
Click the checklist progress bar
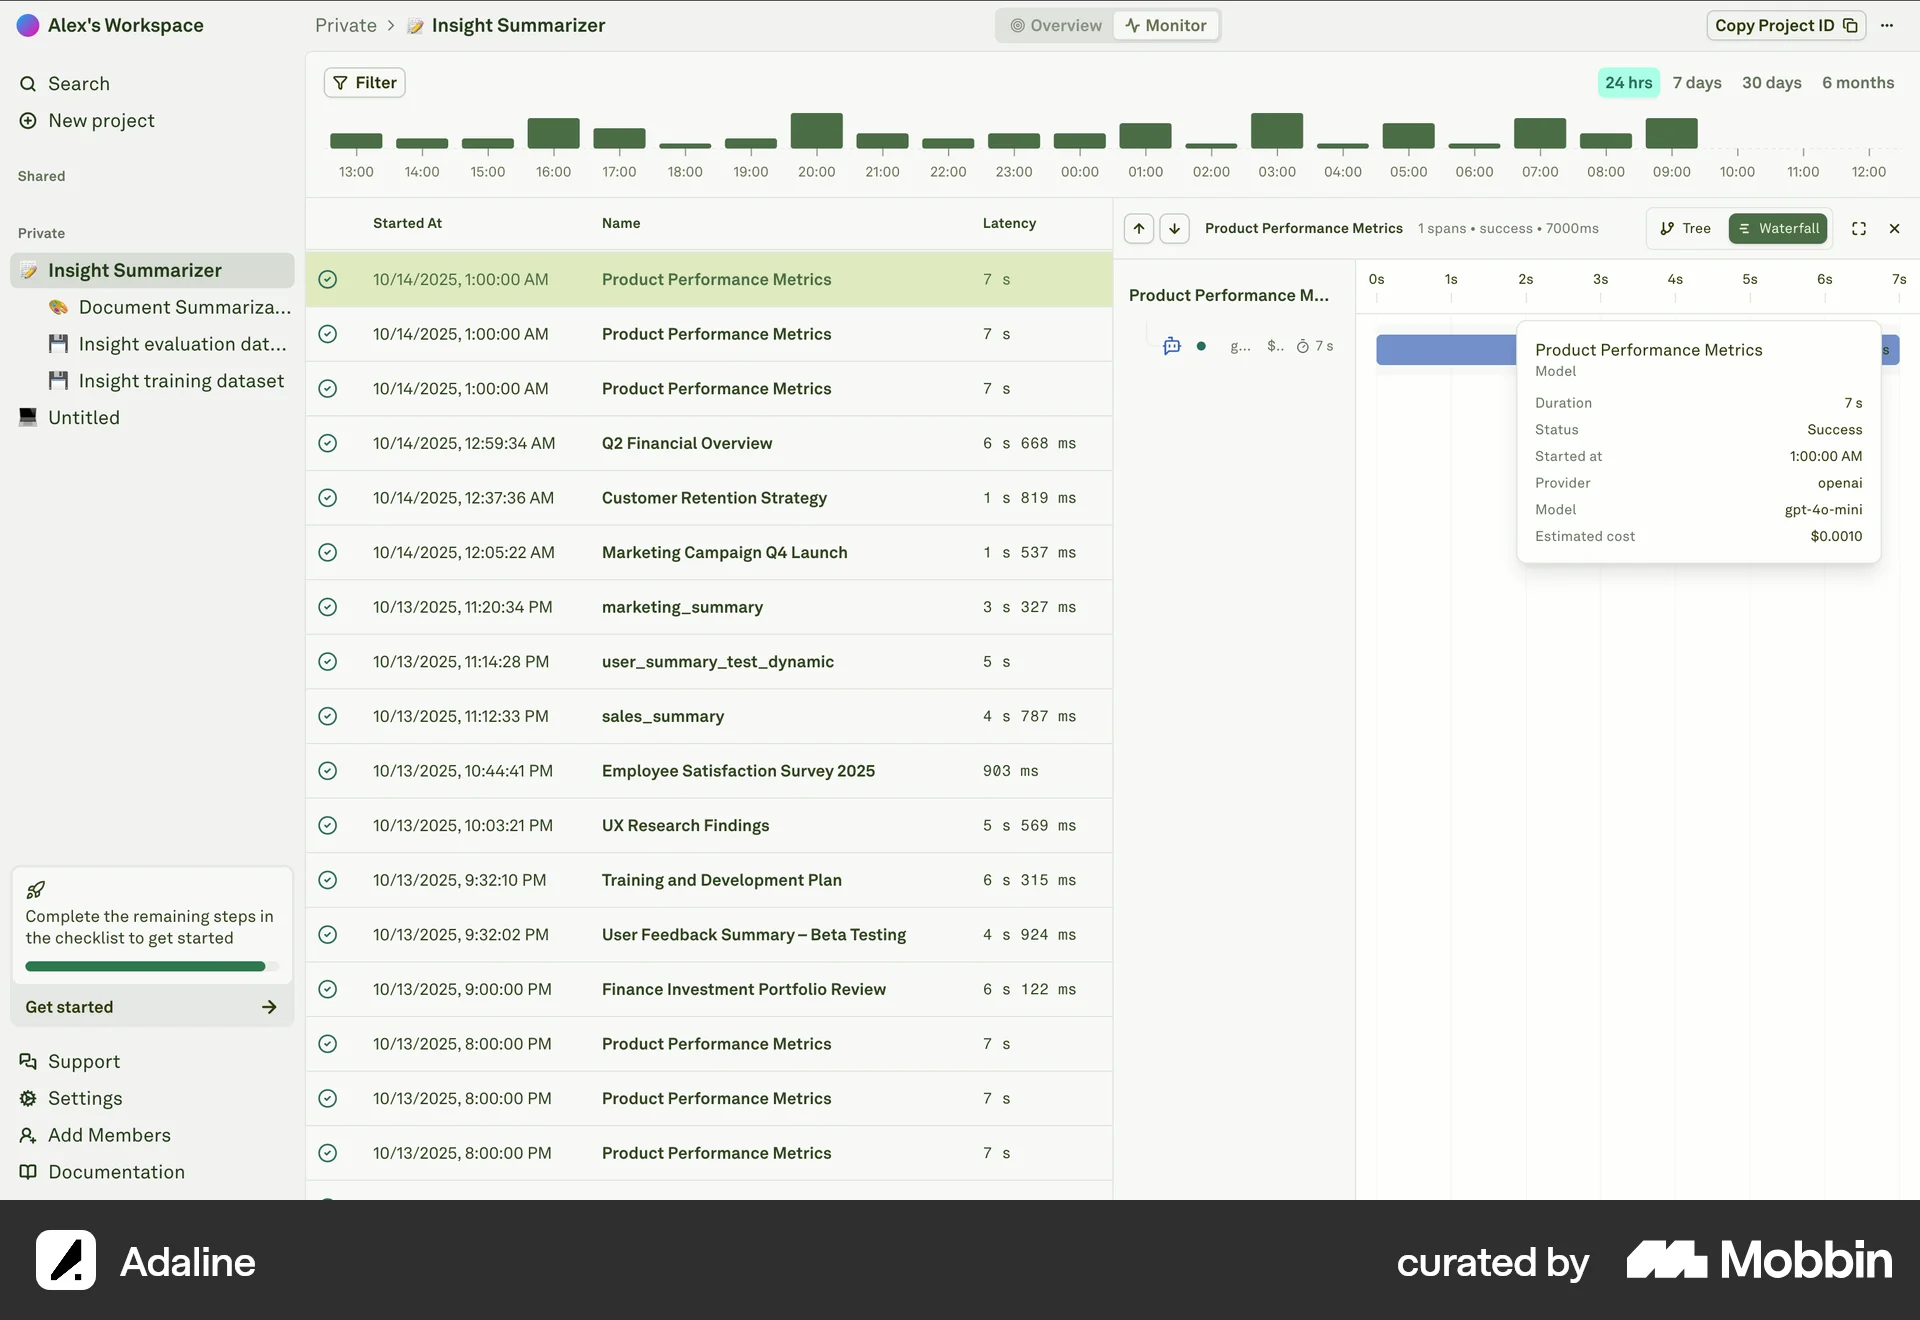point(151,966)
